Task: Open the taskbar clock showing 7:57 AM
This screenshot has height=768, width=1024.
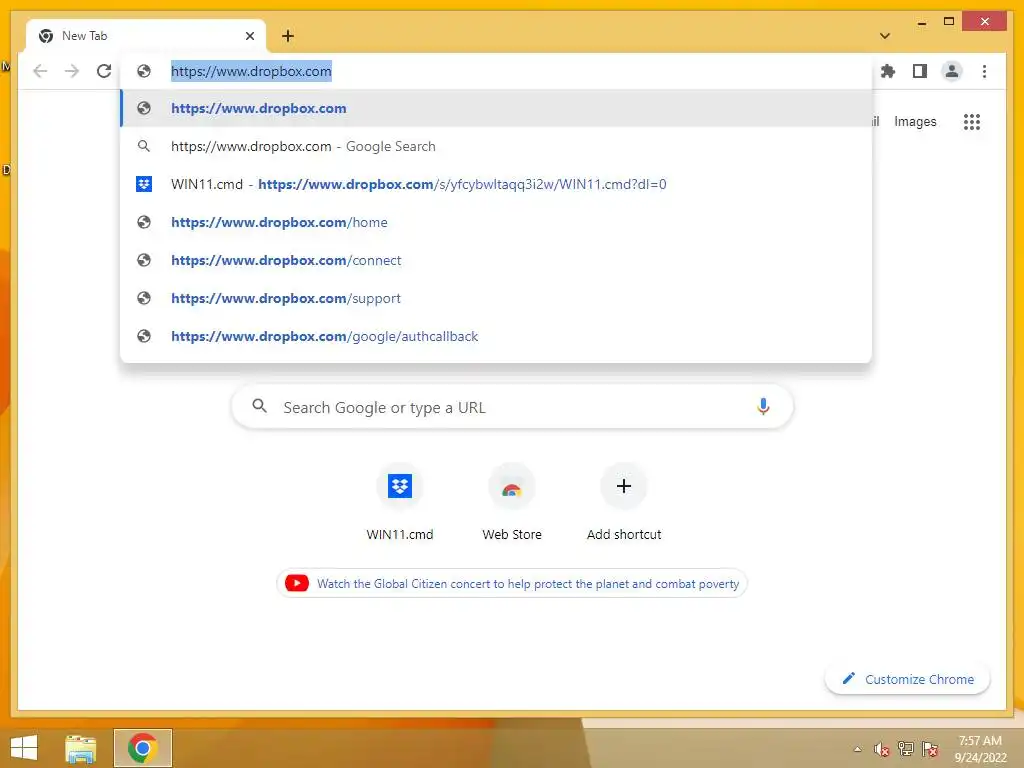Action: coord(980,748)
